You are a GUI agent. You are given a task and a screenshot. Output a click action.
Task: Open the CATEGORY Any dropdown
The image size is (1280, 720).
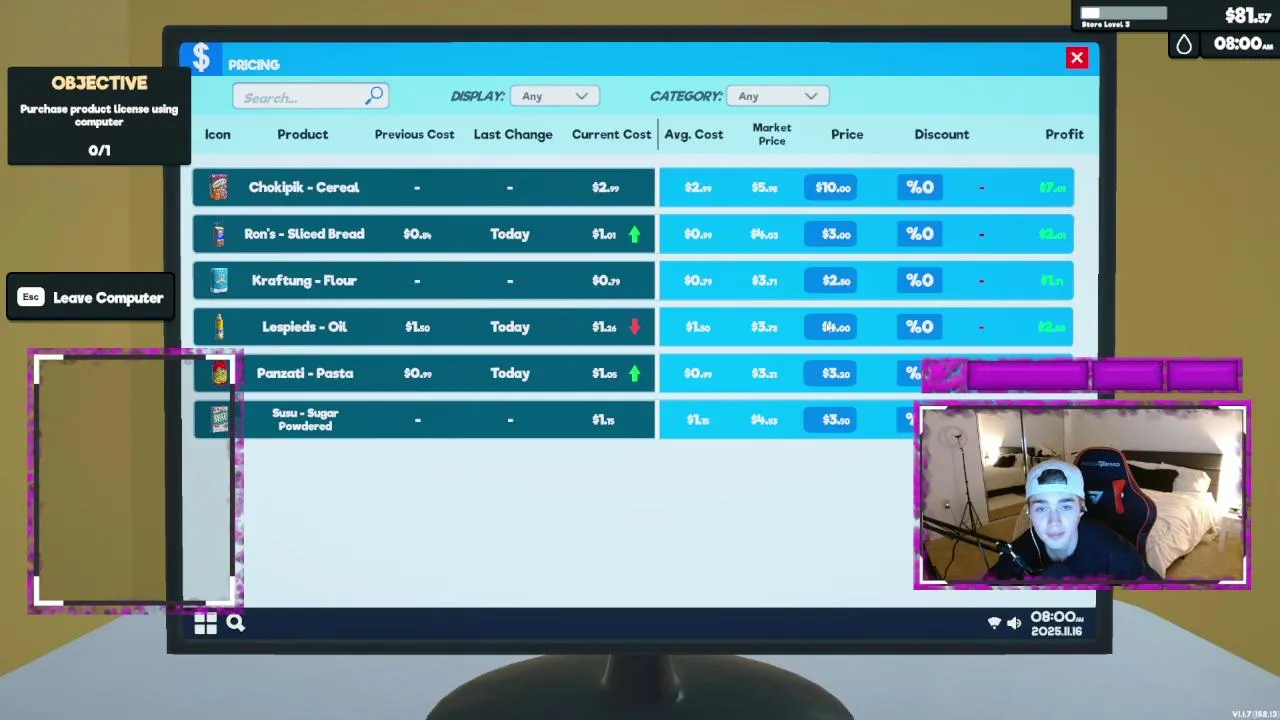tap(778, 96)
